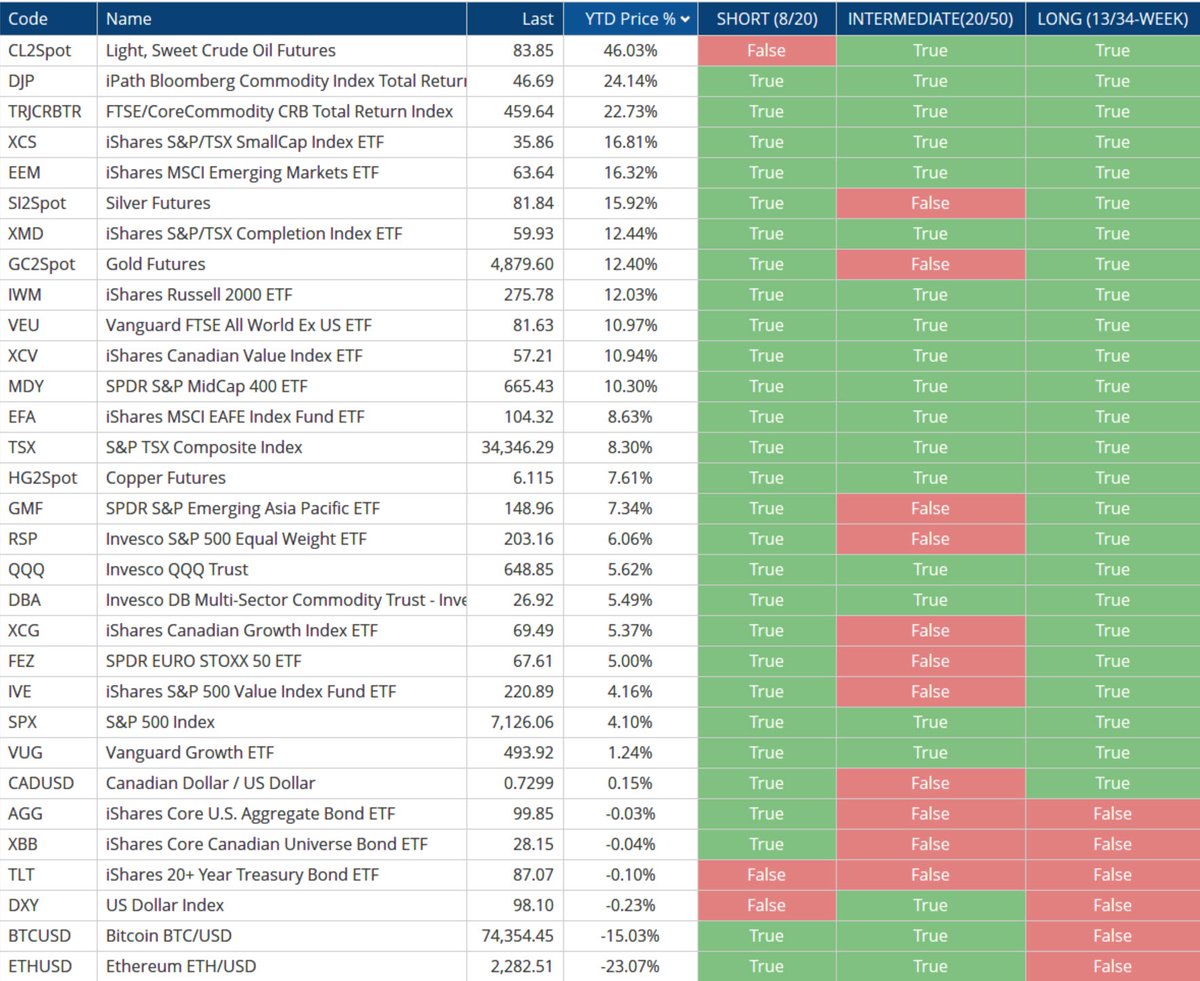Select Vanguard FTSE All World Ex US ETF
The height and width of the screenshot is (981, 1200).
(282, 325)
